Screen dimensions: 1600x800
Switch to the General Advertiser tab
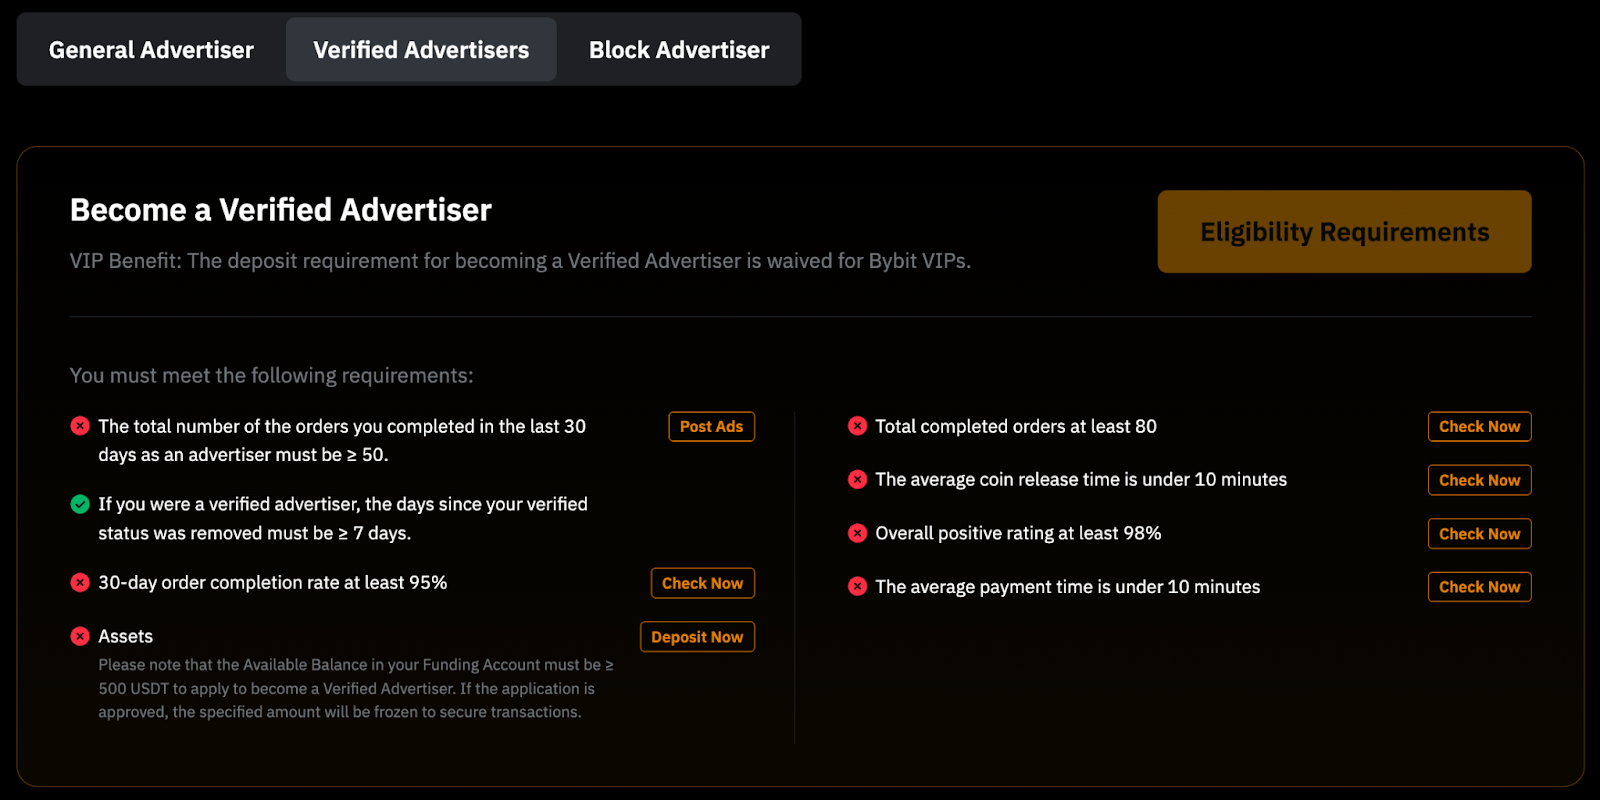151,50
